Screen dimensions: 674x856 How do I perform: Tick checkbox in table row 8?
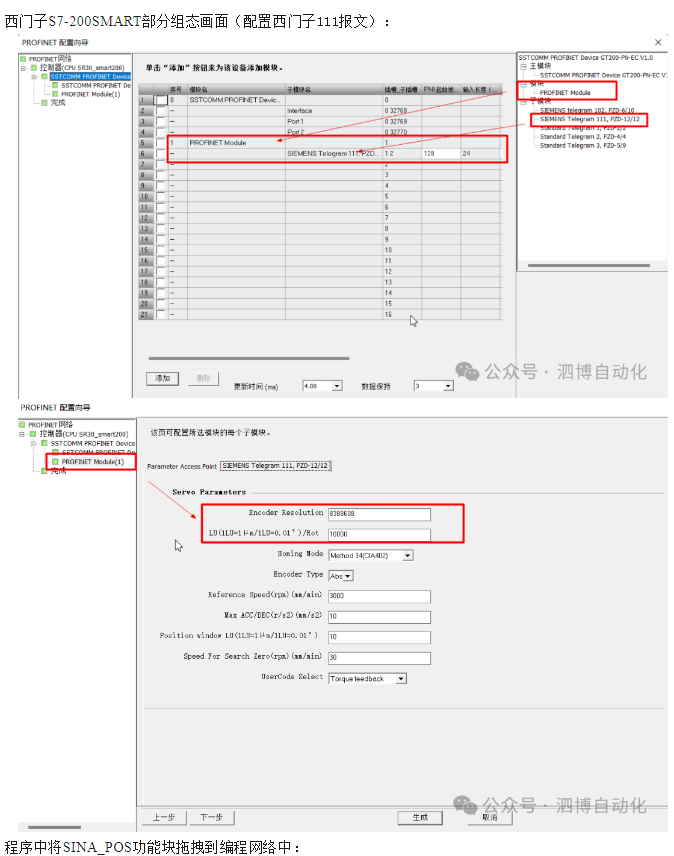160,175
